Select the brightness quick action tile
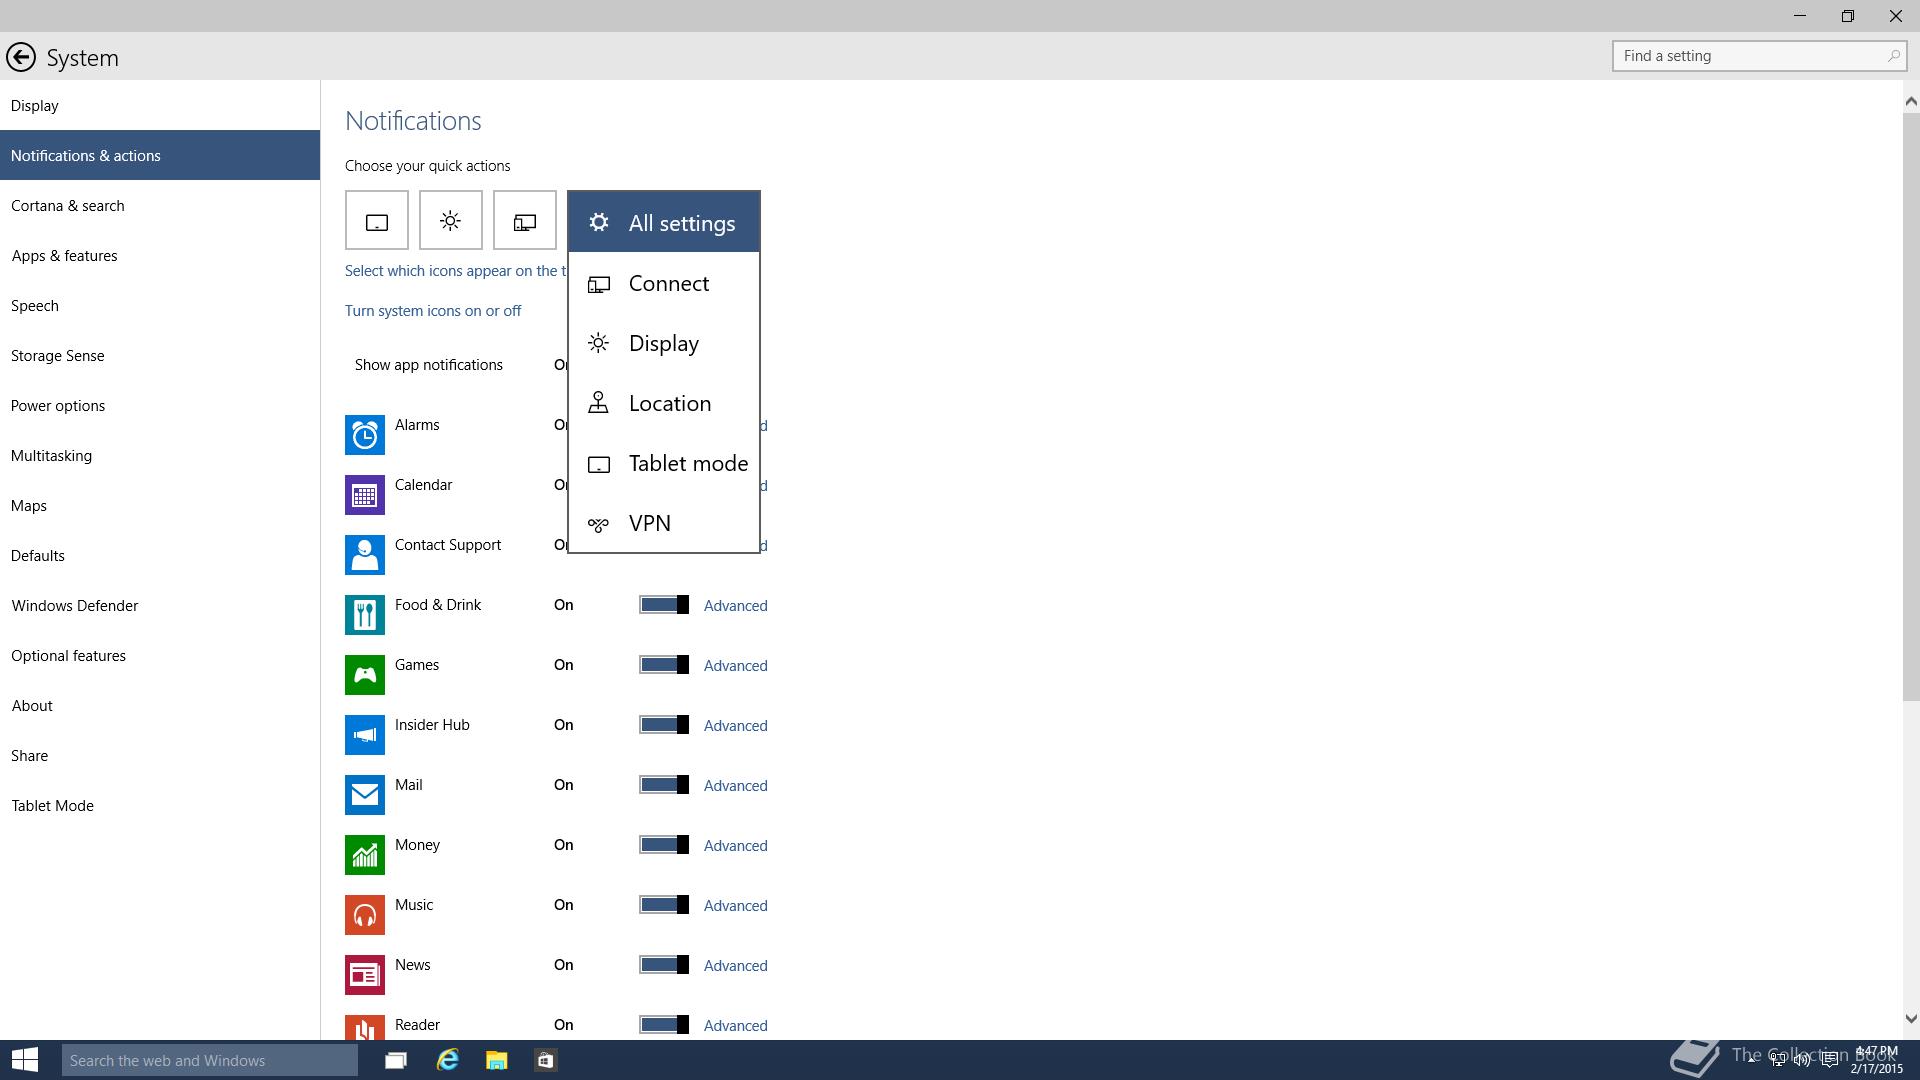 pyautogui.click(x=451, y=220)
